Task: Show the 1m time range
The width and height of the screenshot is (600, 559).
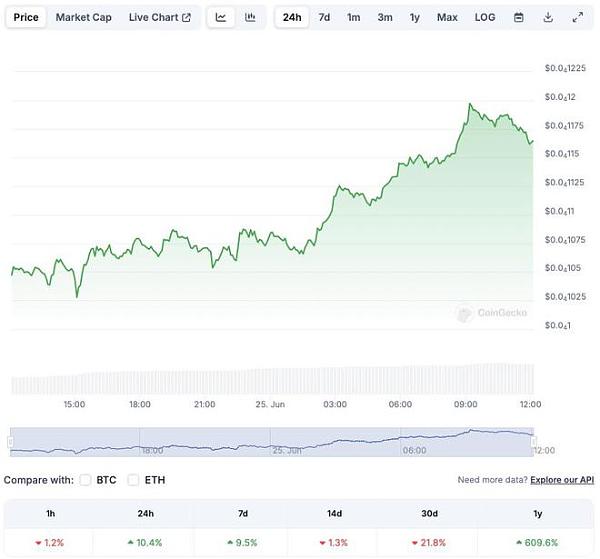Action: tap(354, 18)
